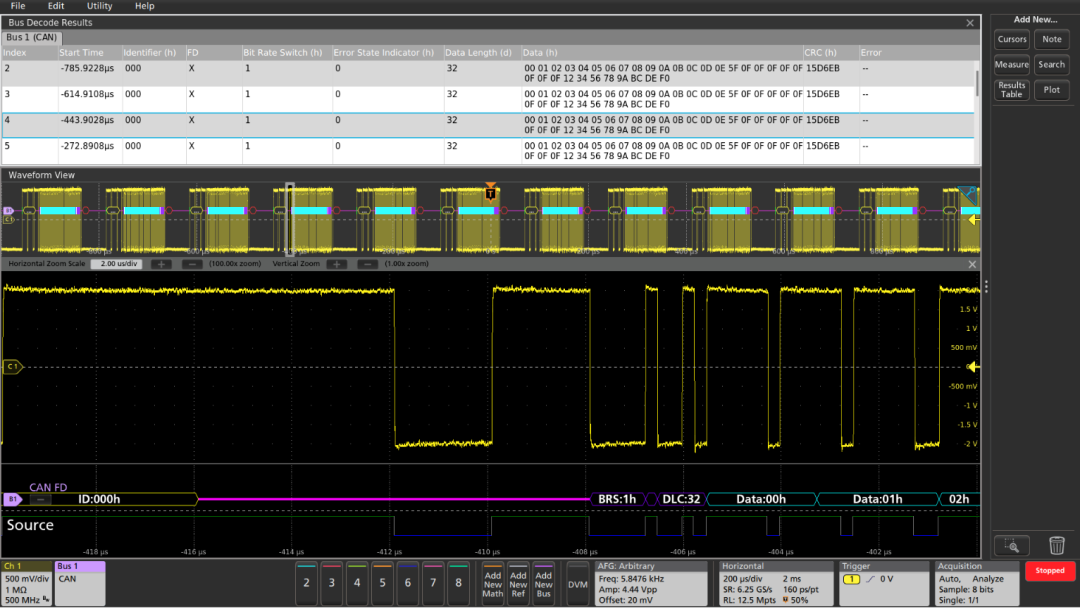Add New Ref waveform
Viewport: 1080px width, 609px height.
click(518, 584)
